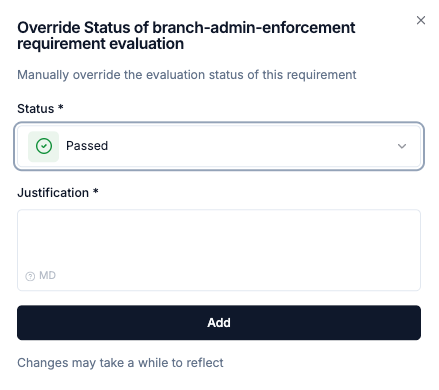Click the green Passed checkmark icon

pos(44,146)
